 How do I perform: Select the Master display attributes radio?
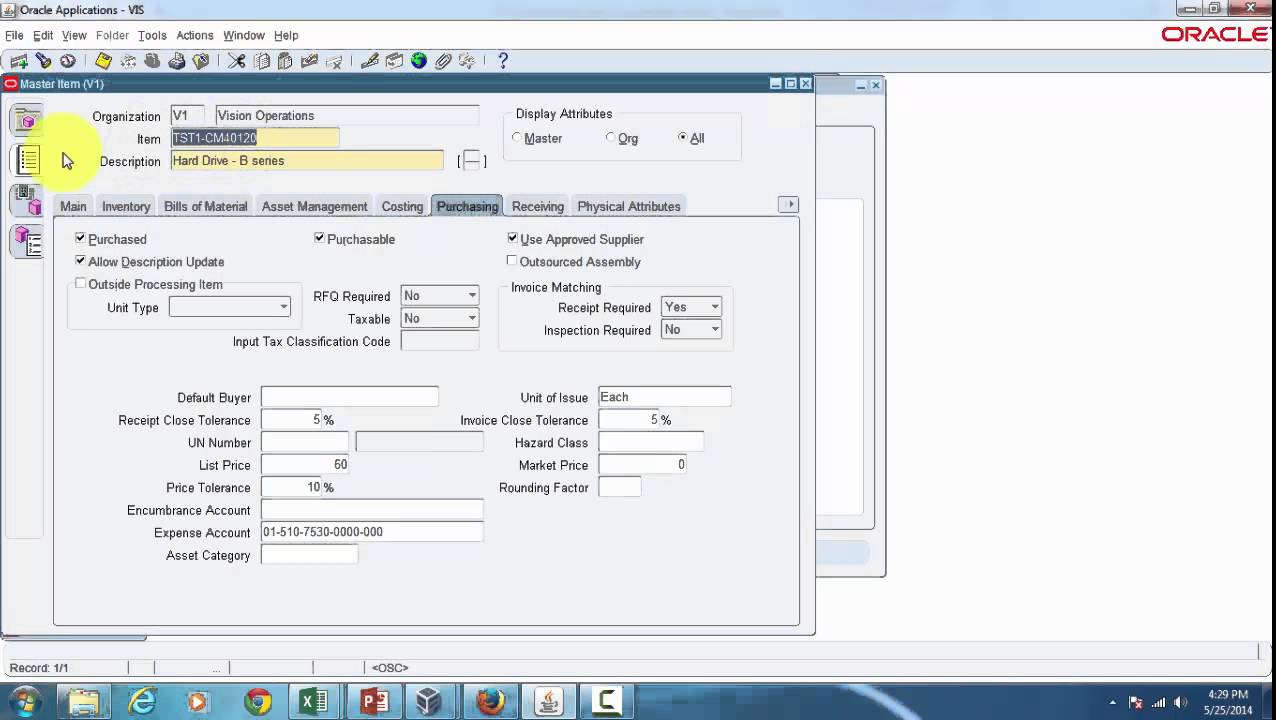(517, 138)
